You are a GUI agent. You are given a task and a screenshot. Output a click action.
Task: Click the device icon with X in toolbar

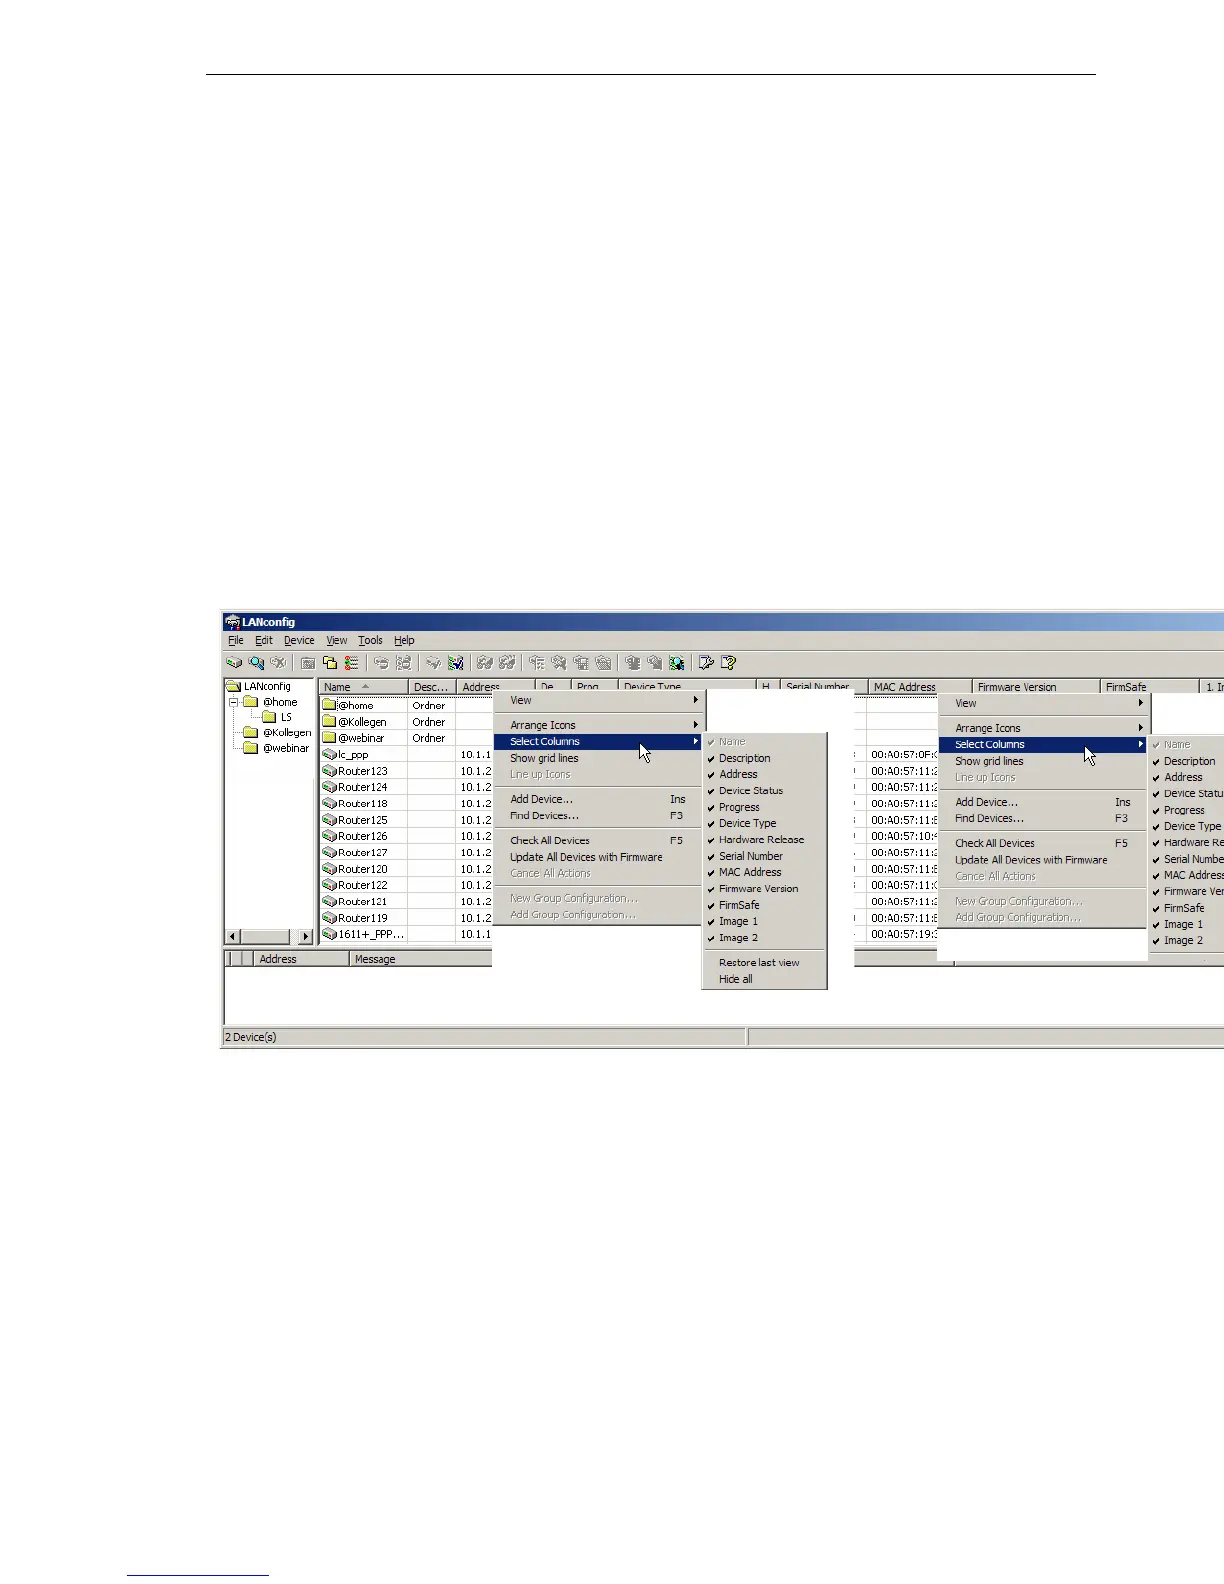278,662
